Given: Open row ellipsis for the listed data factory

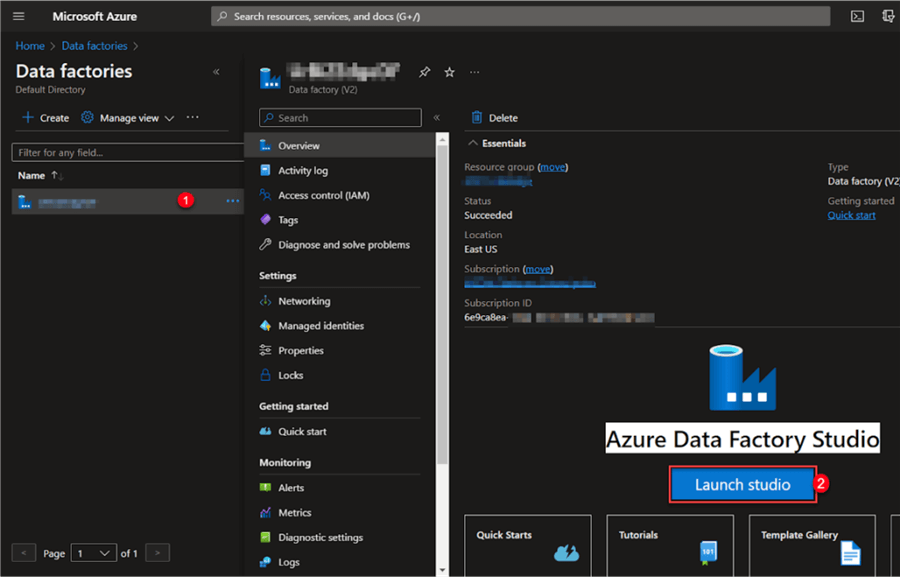Looking at the screenshot, I should (232, 201).
